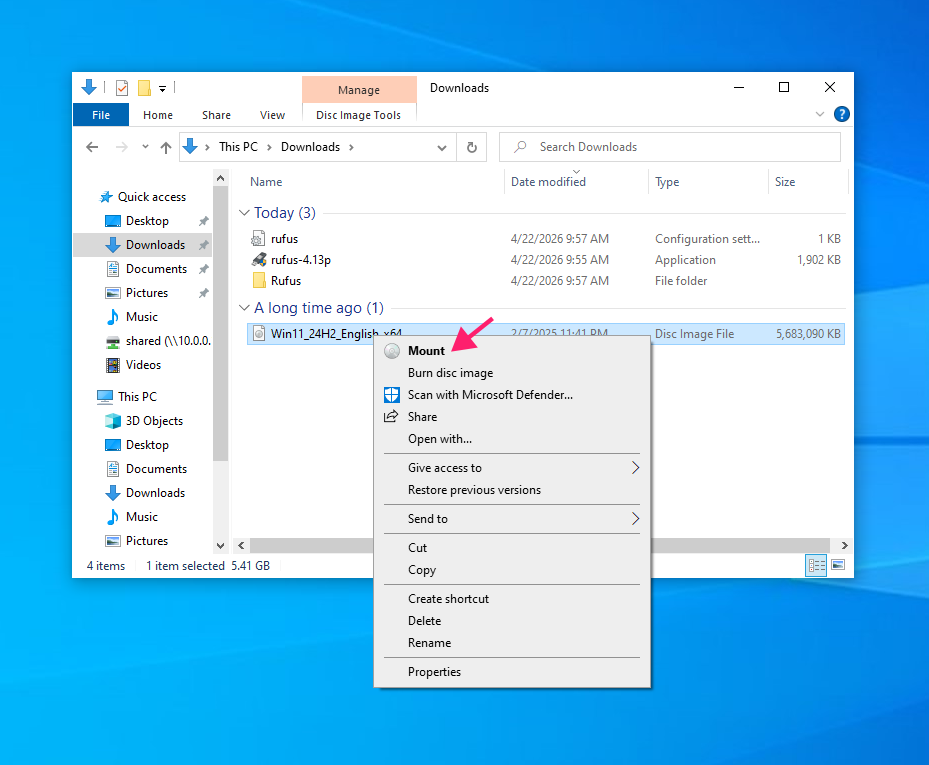Expand the Send to submenu
Viewport: 929px width, 765px height.
click(512, 519)
